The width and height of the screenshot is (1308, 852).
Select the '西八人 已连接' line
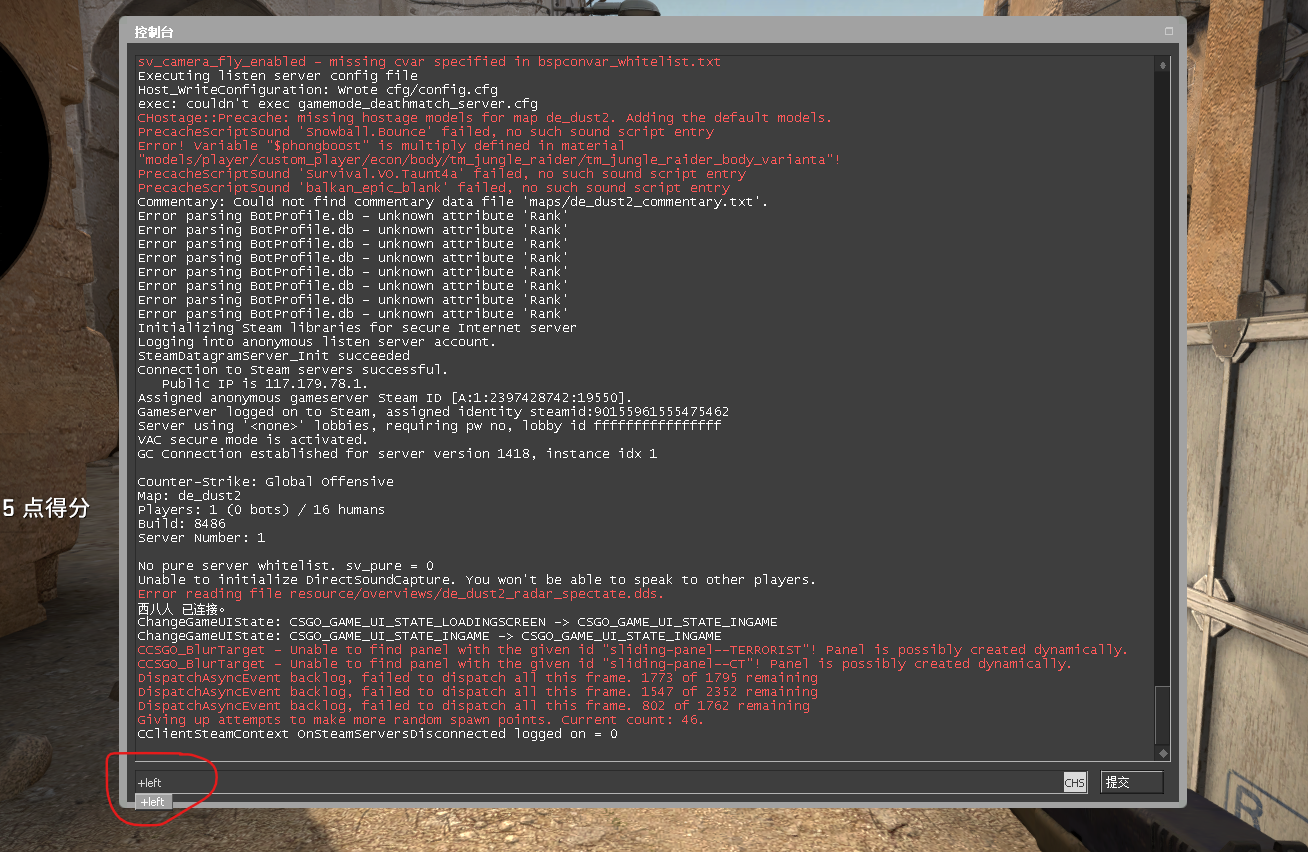tap(181, 608)
